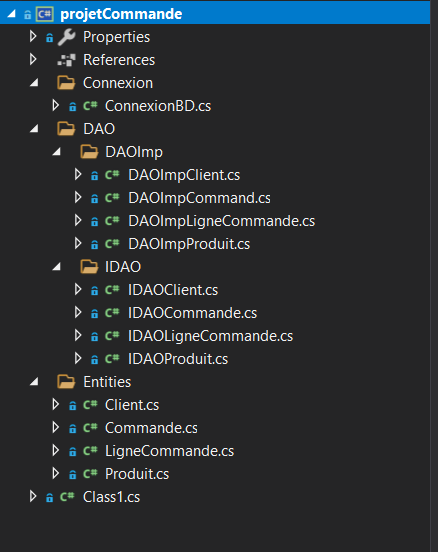Select the IDAOClient.cs file name
Image resolution: width=438 pixels, height=552 pixels.
[173, 290]
